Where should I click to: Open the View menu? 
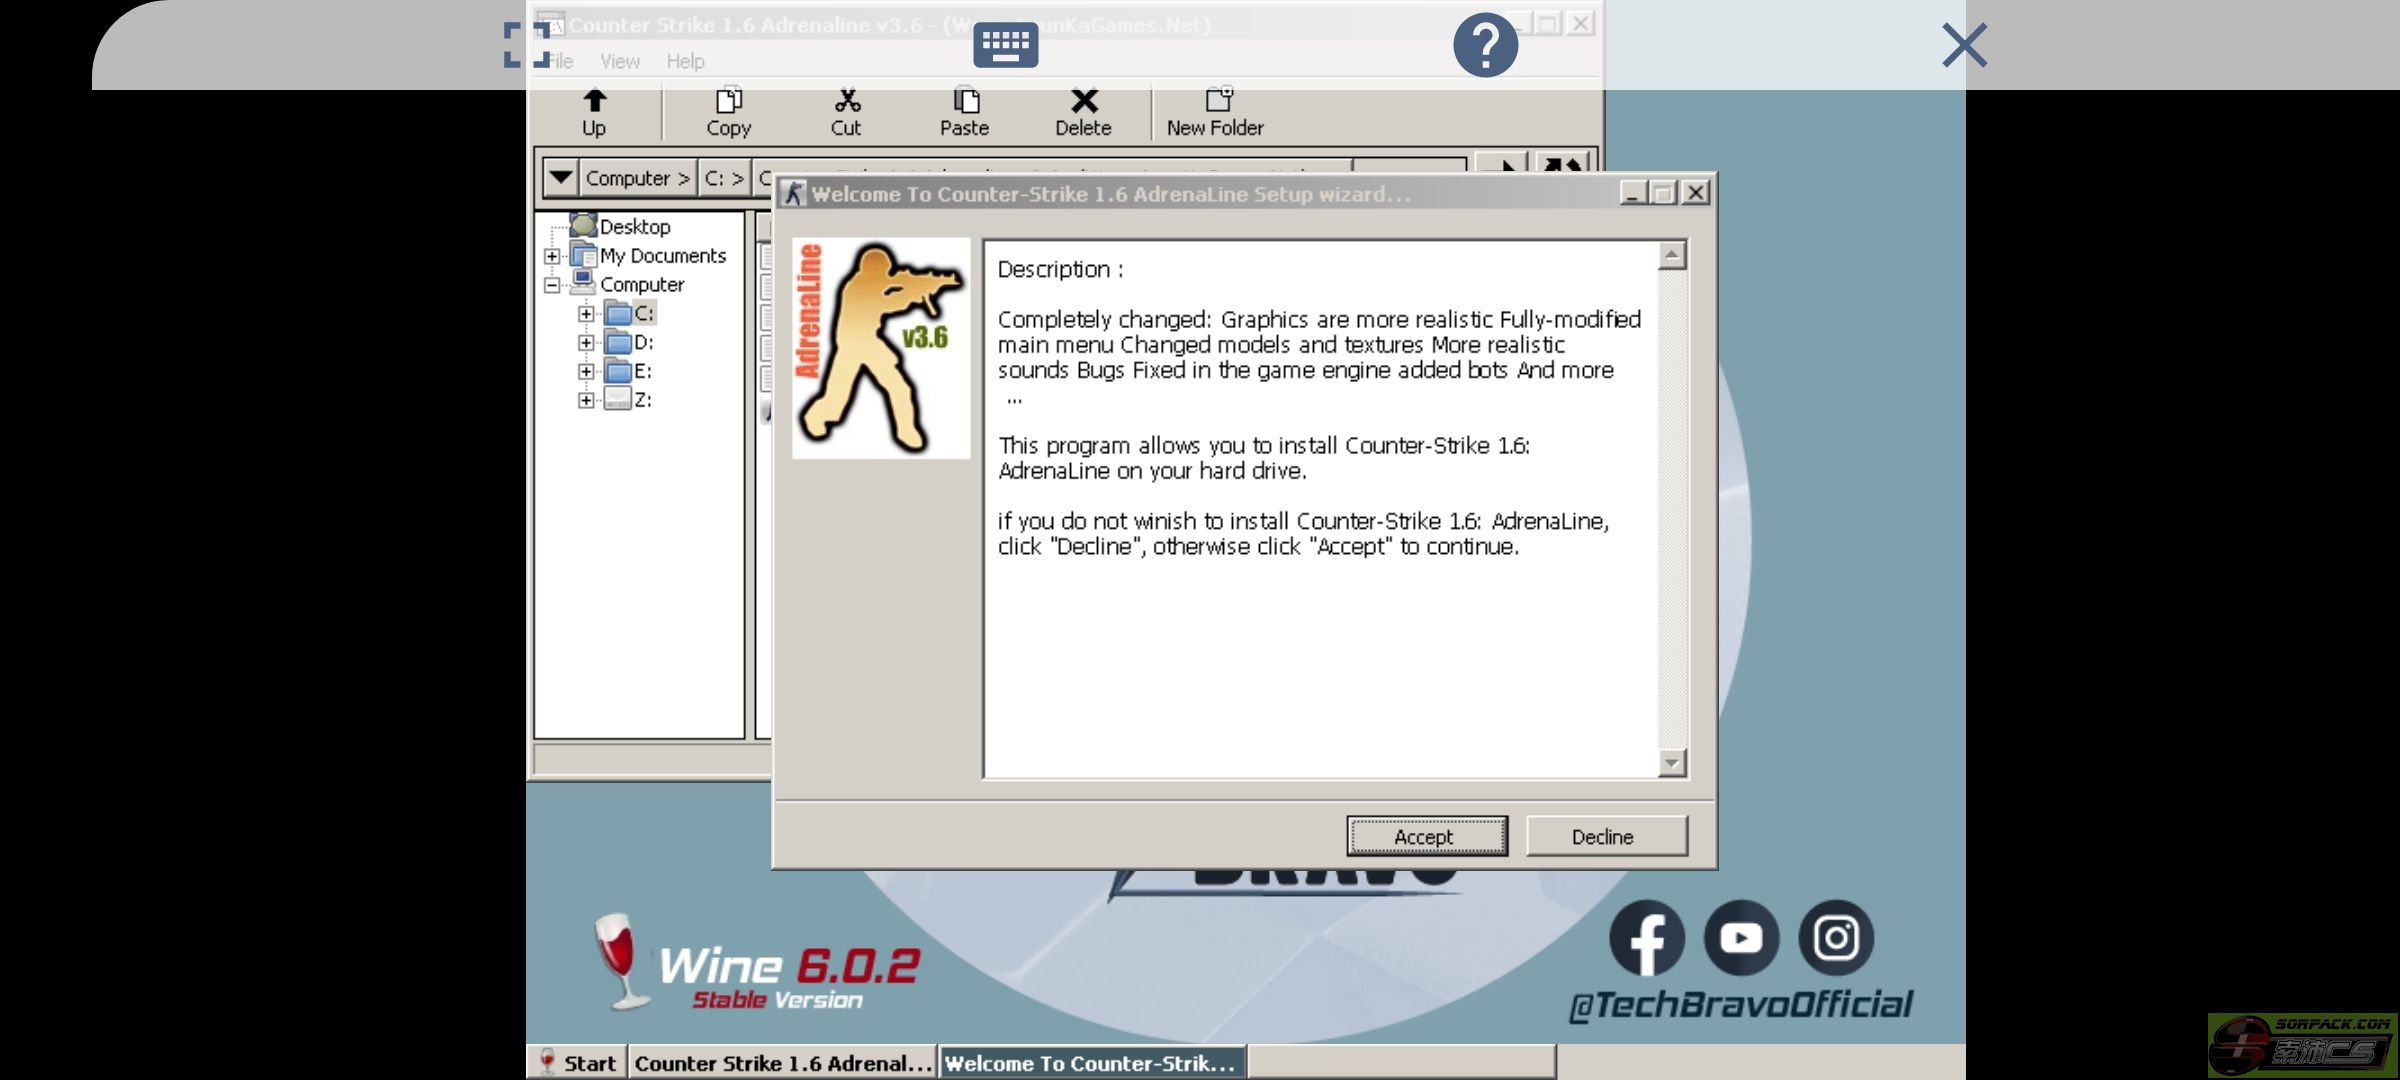coord(620,62)
